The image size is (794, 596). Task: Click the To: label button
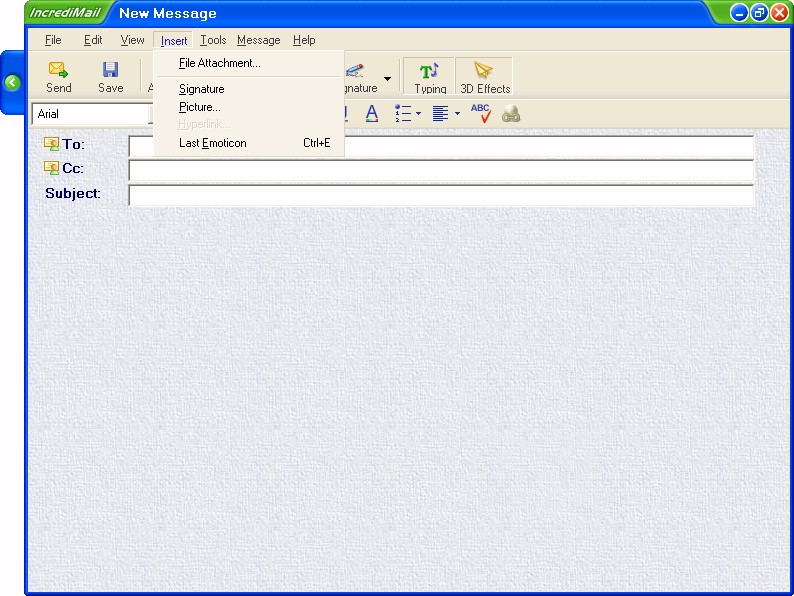coord(73,144)
